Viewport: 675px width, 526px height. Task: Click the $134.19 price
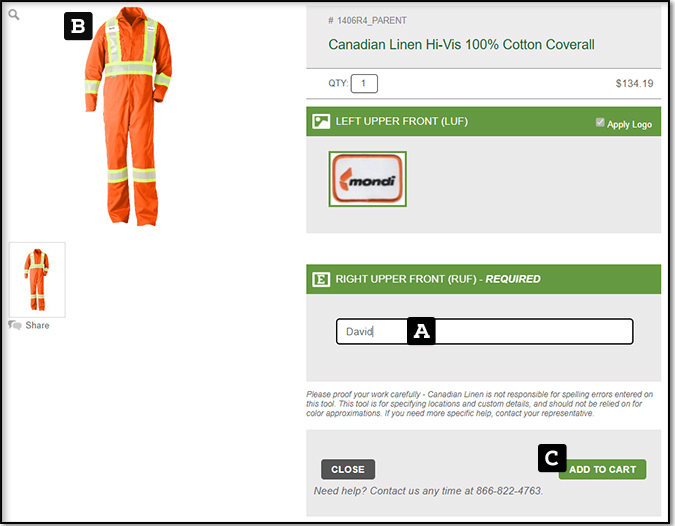pyautogui.click(x=635, y=84)
